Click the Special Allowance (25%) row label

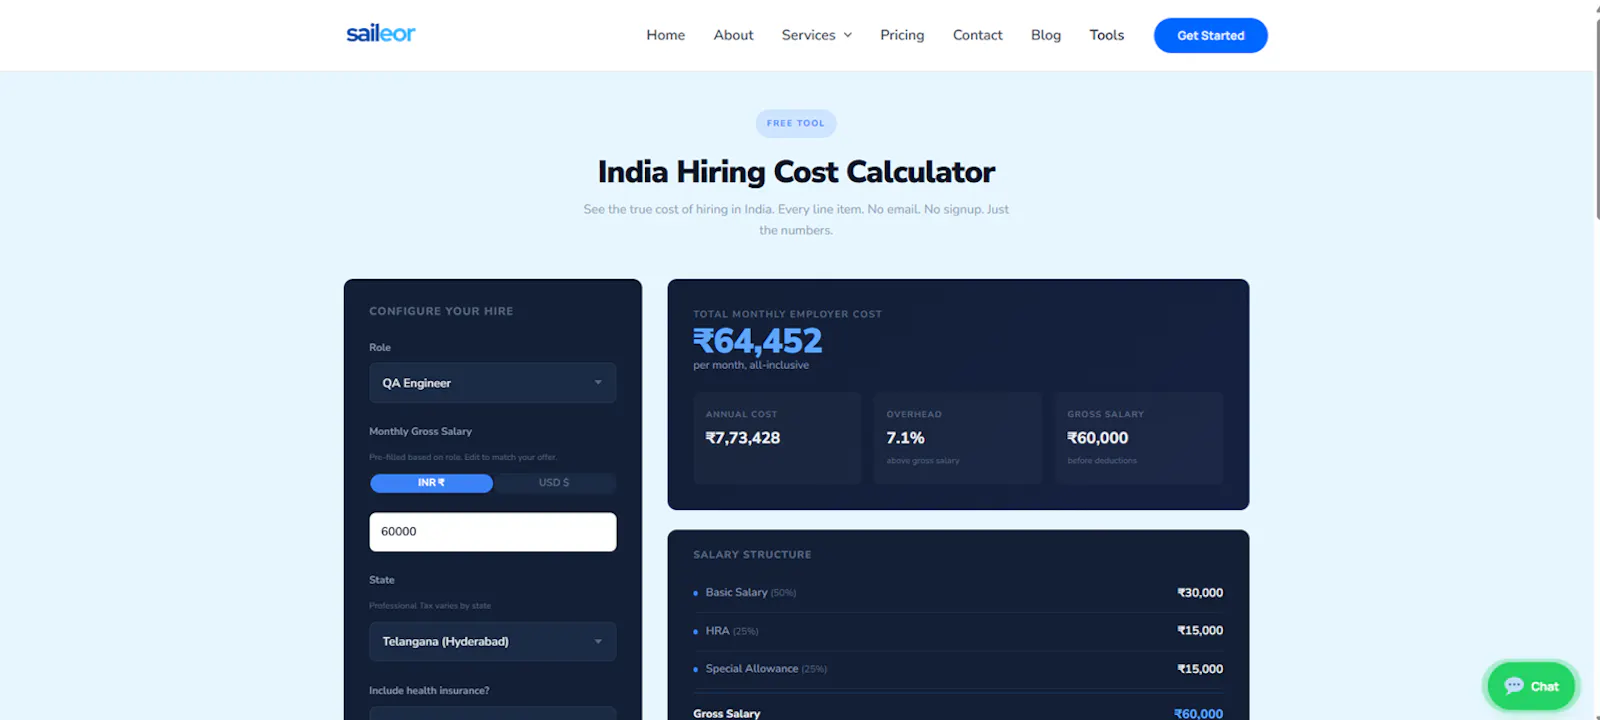[x=766, y=669]
